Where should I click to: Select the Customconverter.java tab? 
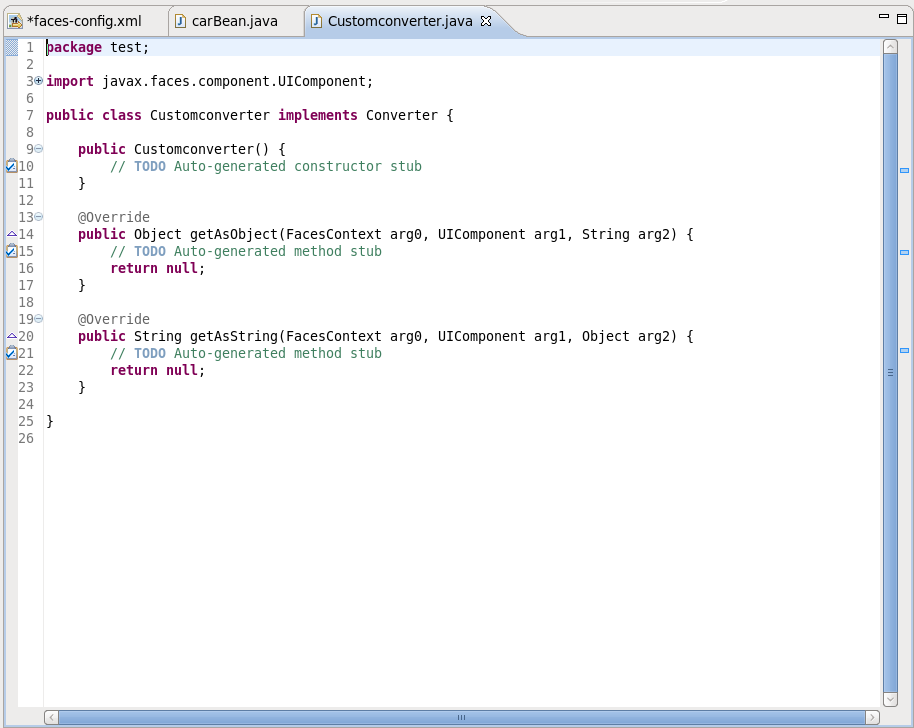pyautogui.click(x=400, y=22)
